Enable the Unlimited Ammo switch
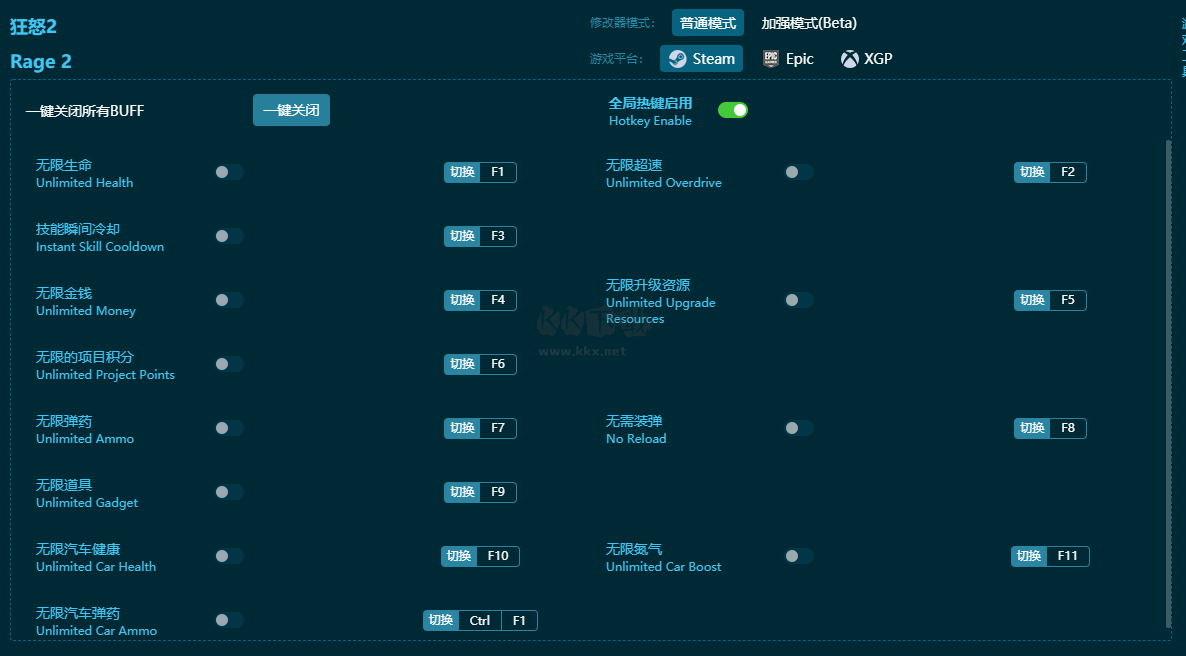Screen dimensions: 1186x656 point(228,428)
